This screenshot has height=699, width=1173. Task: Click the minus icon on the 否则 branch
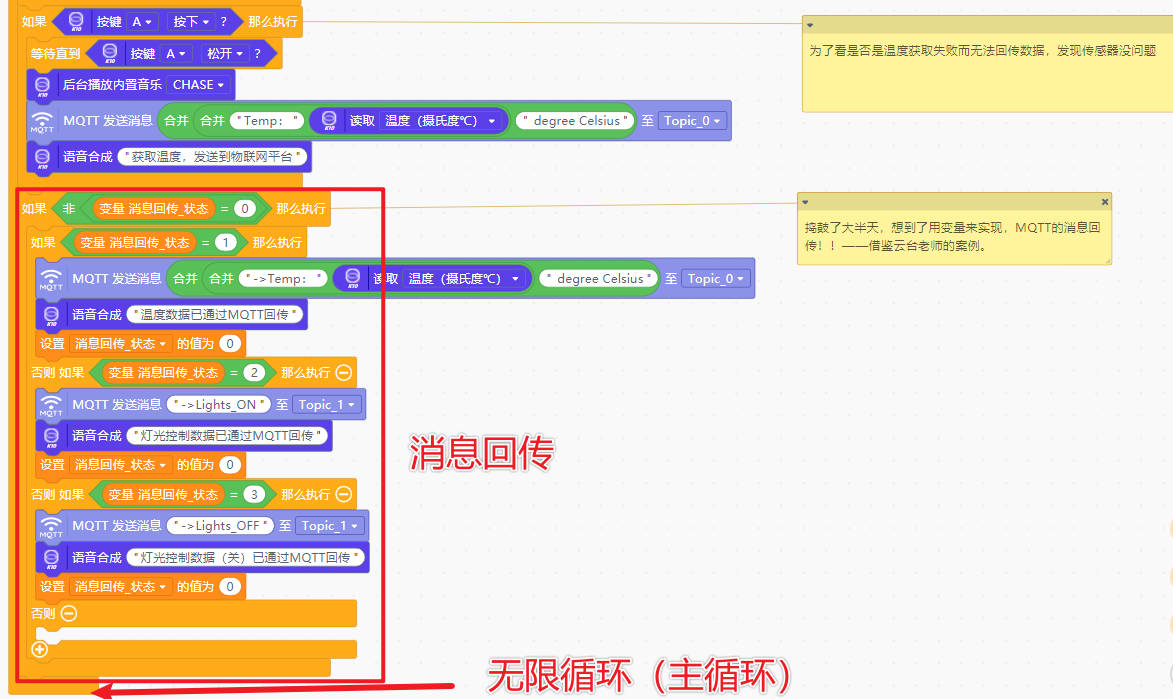[69, 613]
